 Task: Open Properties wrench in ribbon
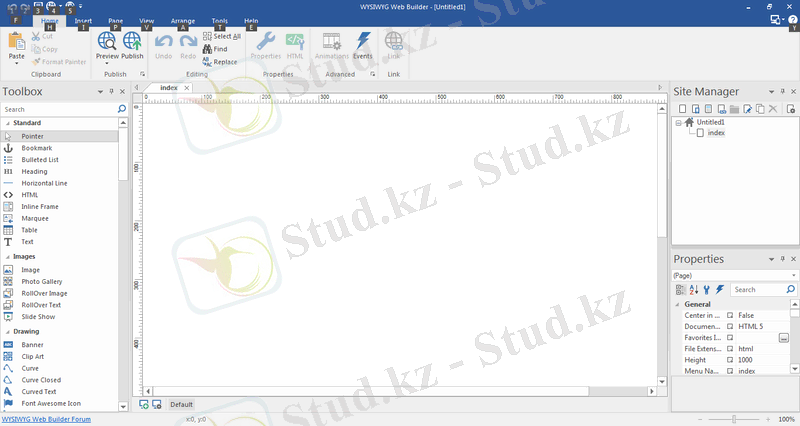266,46
